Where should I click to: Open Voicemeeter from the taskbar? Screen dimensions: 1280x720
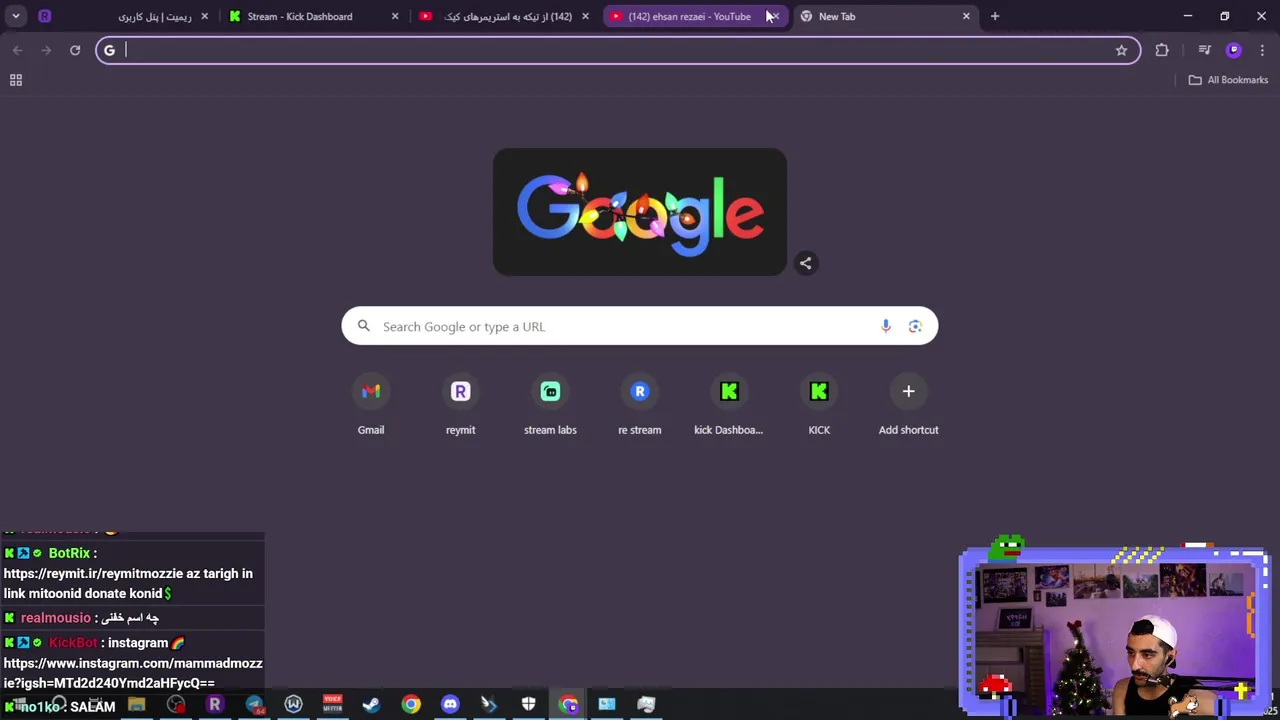tap(332, 705)
